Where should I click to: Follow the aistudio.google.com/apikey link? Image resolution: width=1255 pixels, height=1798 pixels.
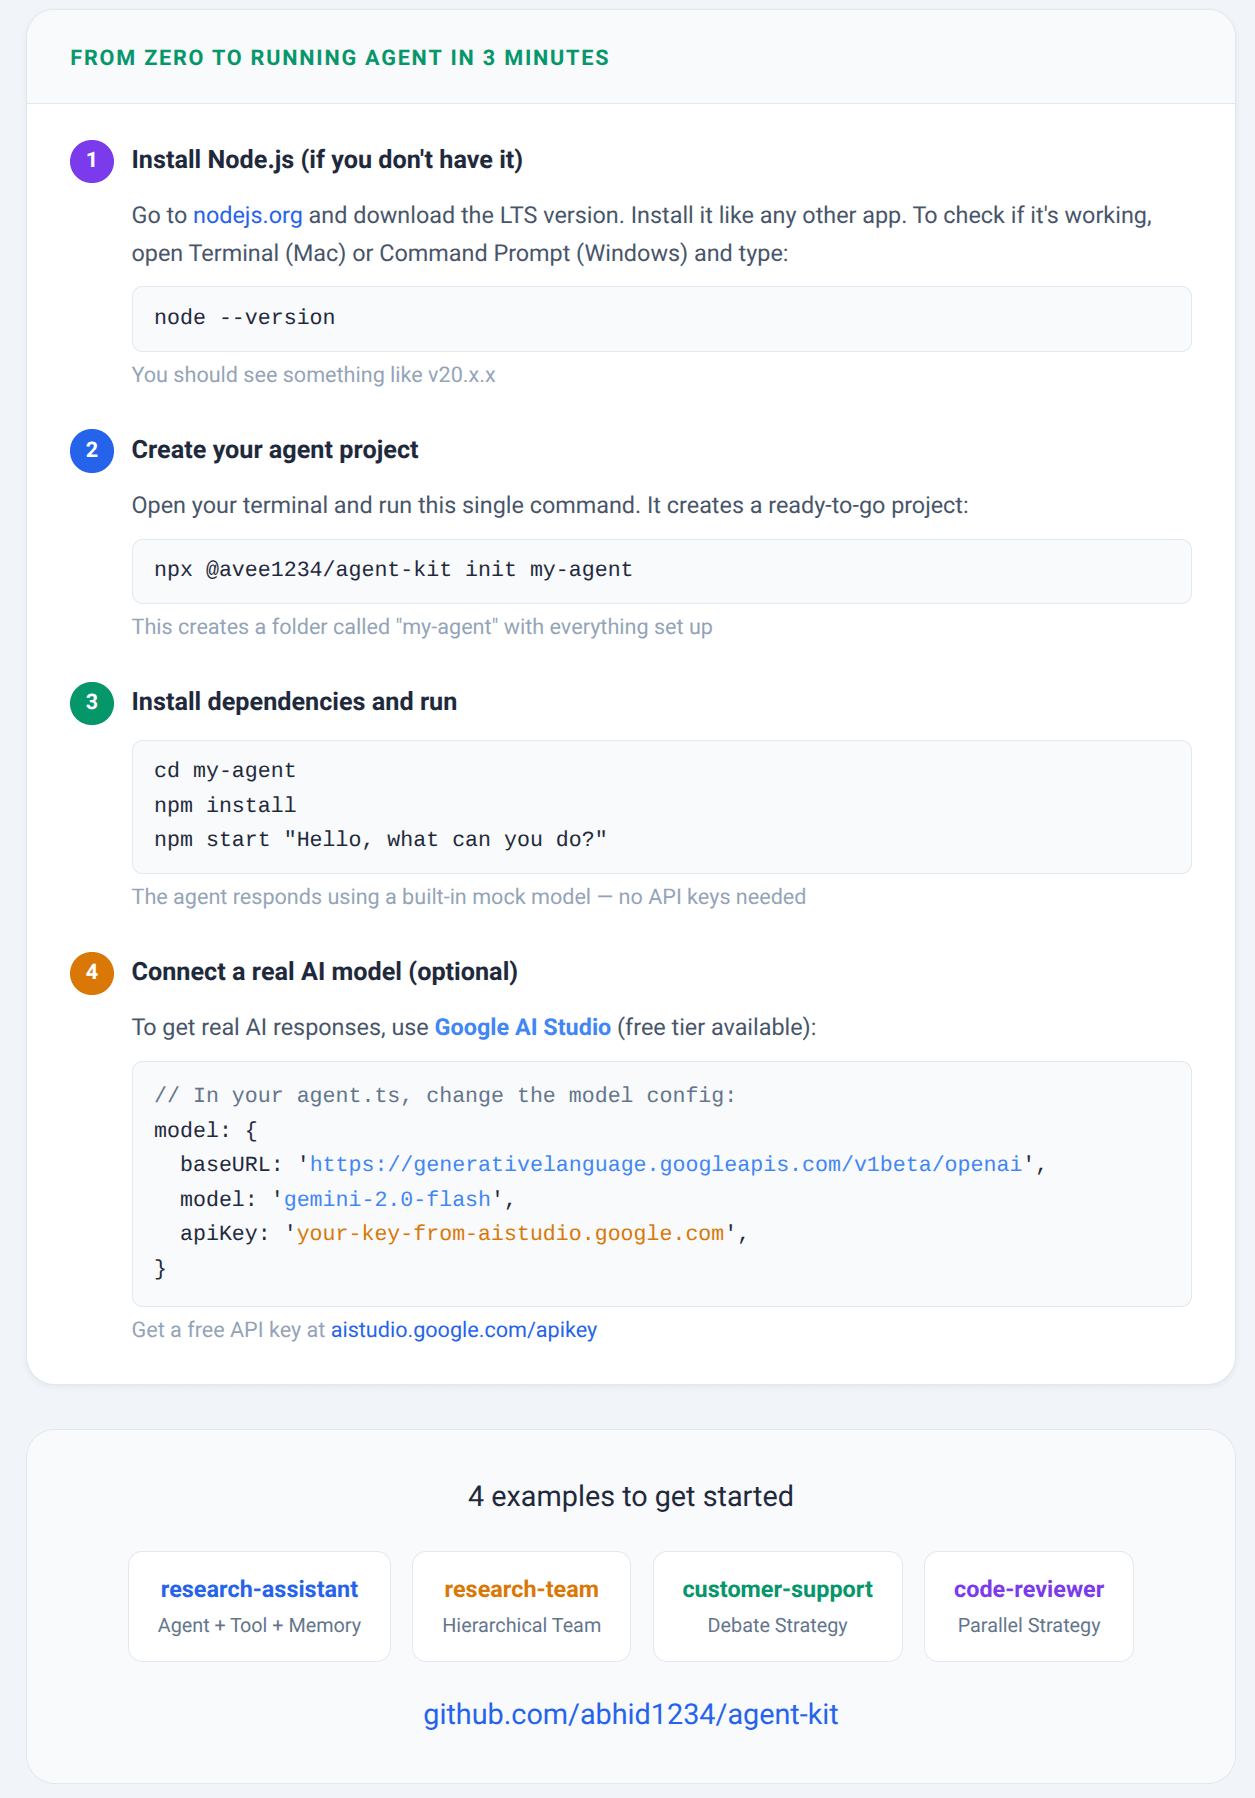464,1330
